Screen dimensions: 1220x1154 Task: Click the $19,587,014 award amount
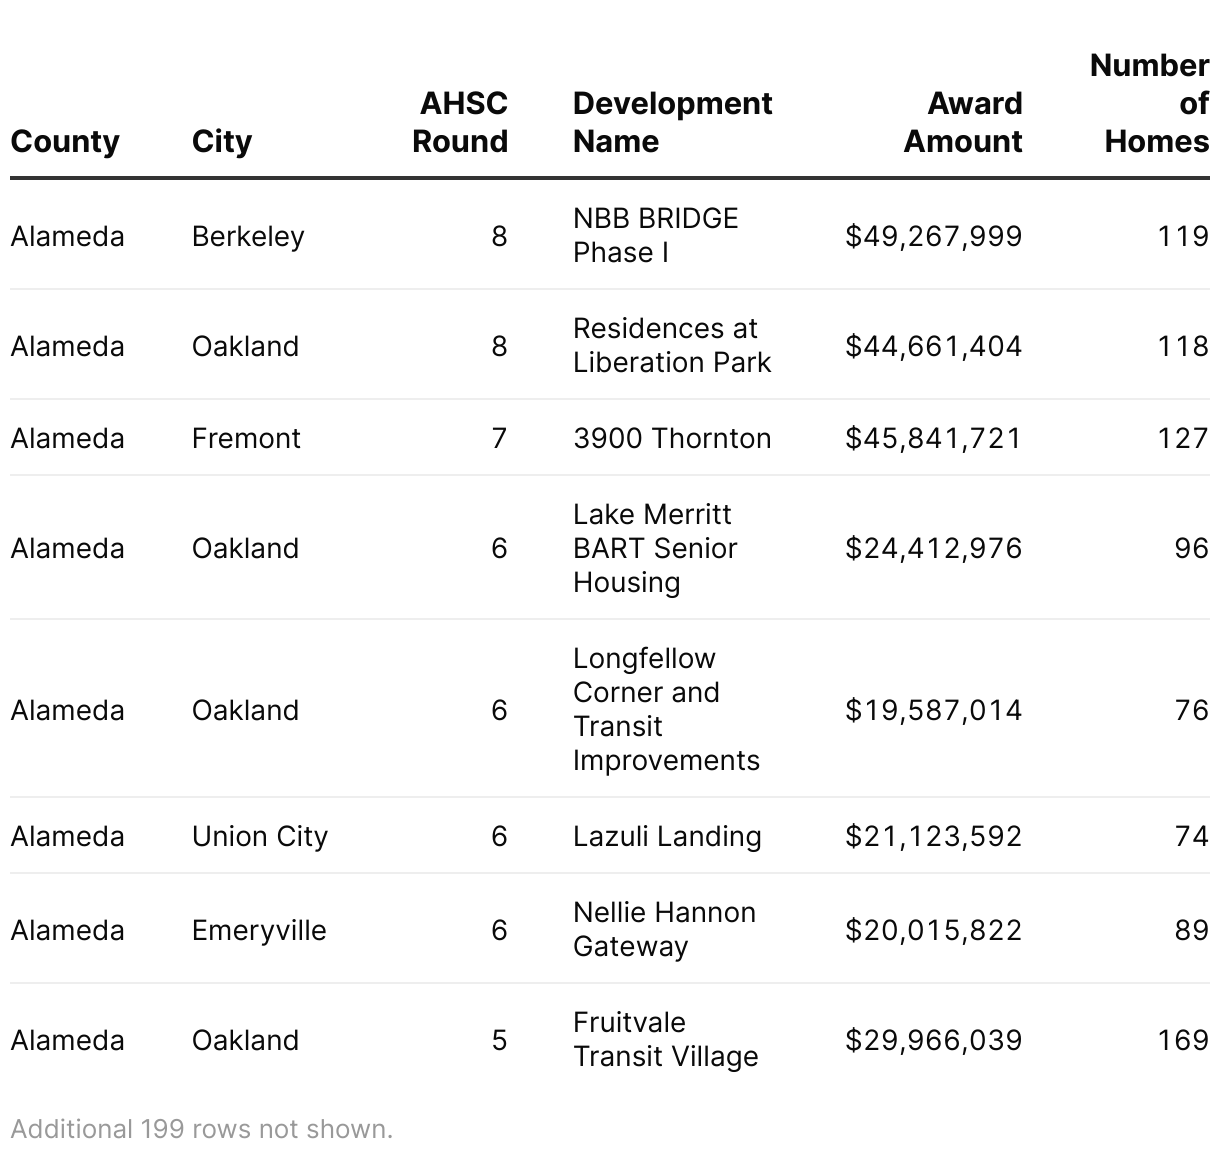click(933, 710)
